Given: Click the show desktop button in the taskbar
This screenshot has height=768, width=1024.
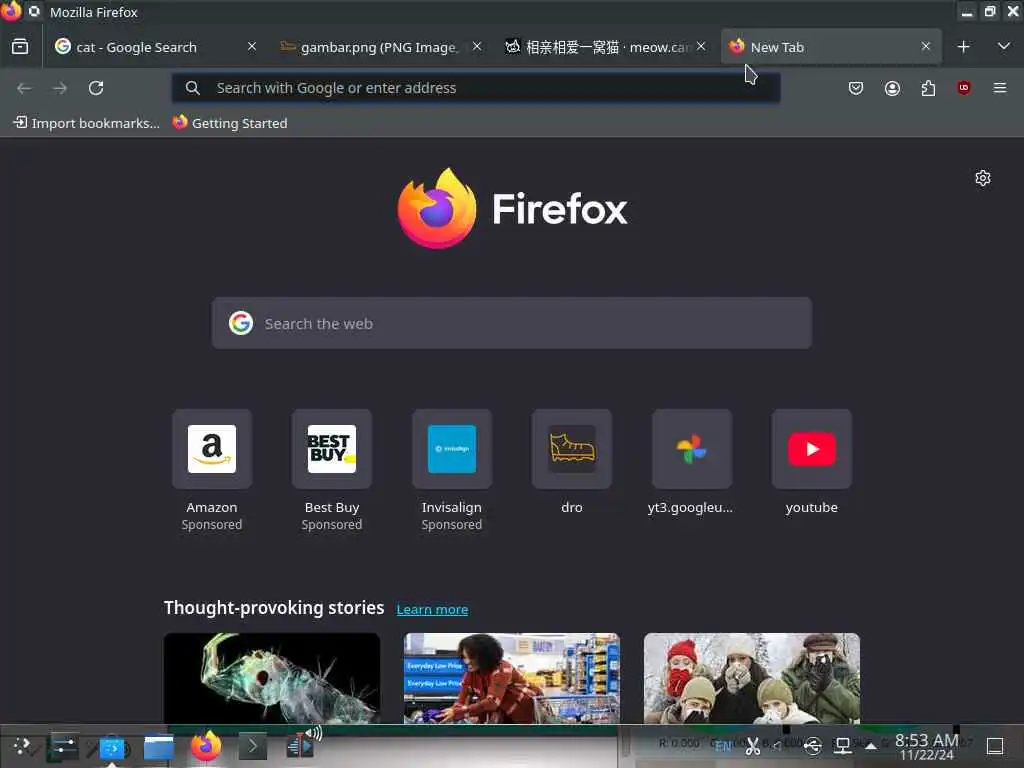Looking at the screenshot, I should click(x=995, y=746).
